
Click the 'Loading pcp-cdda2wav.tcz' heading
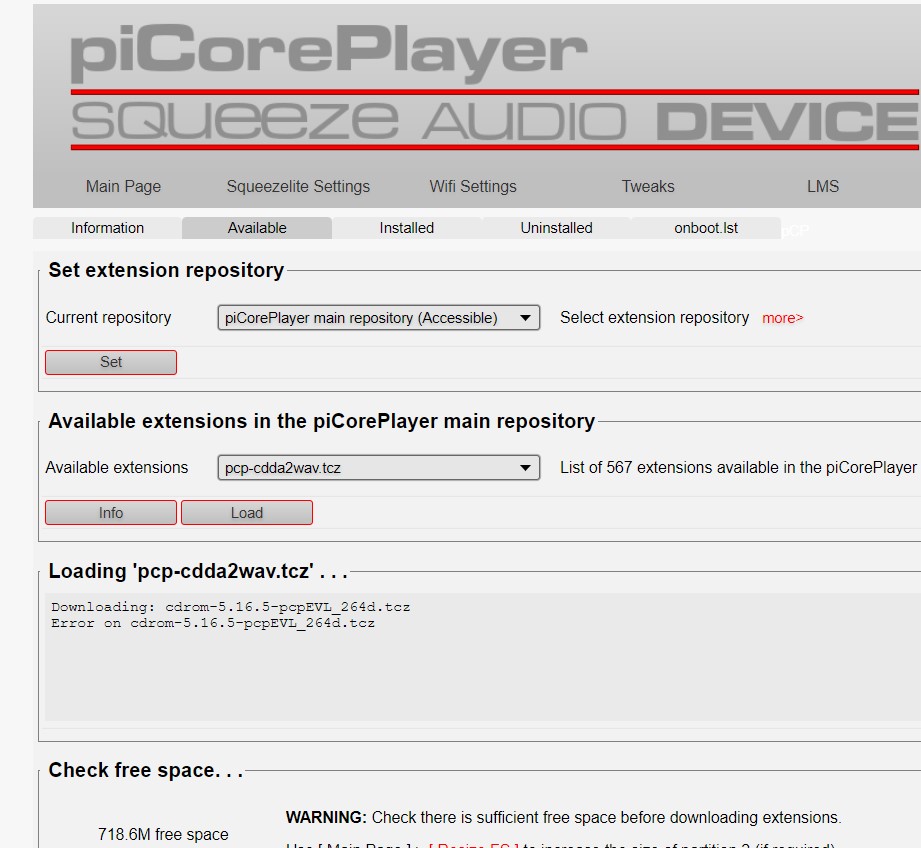(198, 571)
